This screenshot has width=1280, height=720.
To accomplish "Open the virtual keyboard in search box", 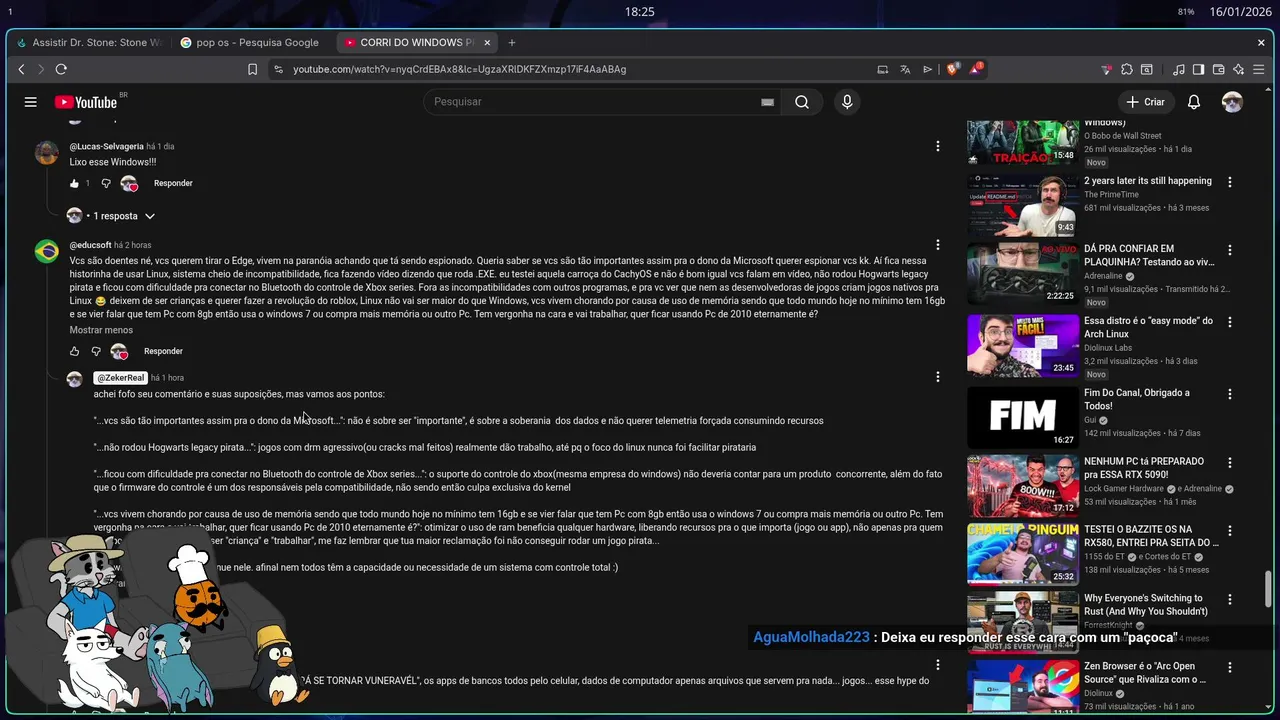I will [767, 102].
